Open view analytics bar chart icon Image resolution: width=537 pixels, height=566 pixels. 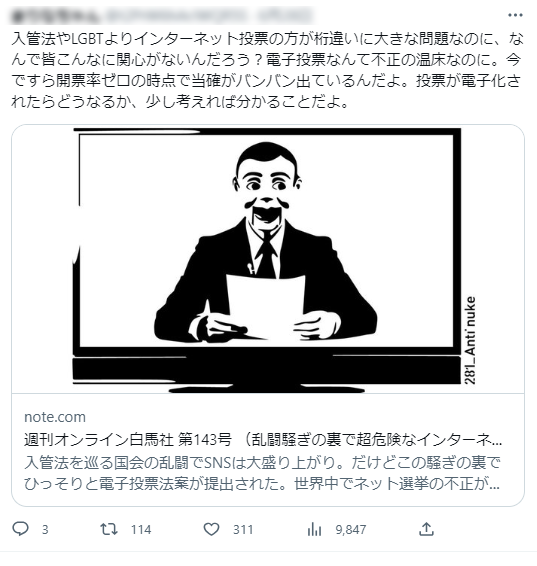tap(314, 530)
